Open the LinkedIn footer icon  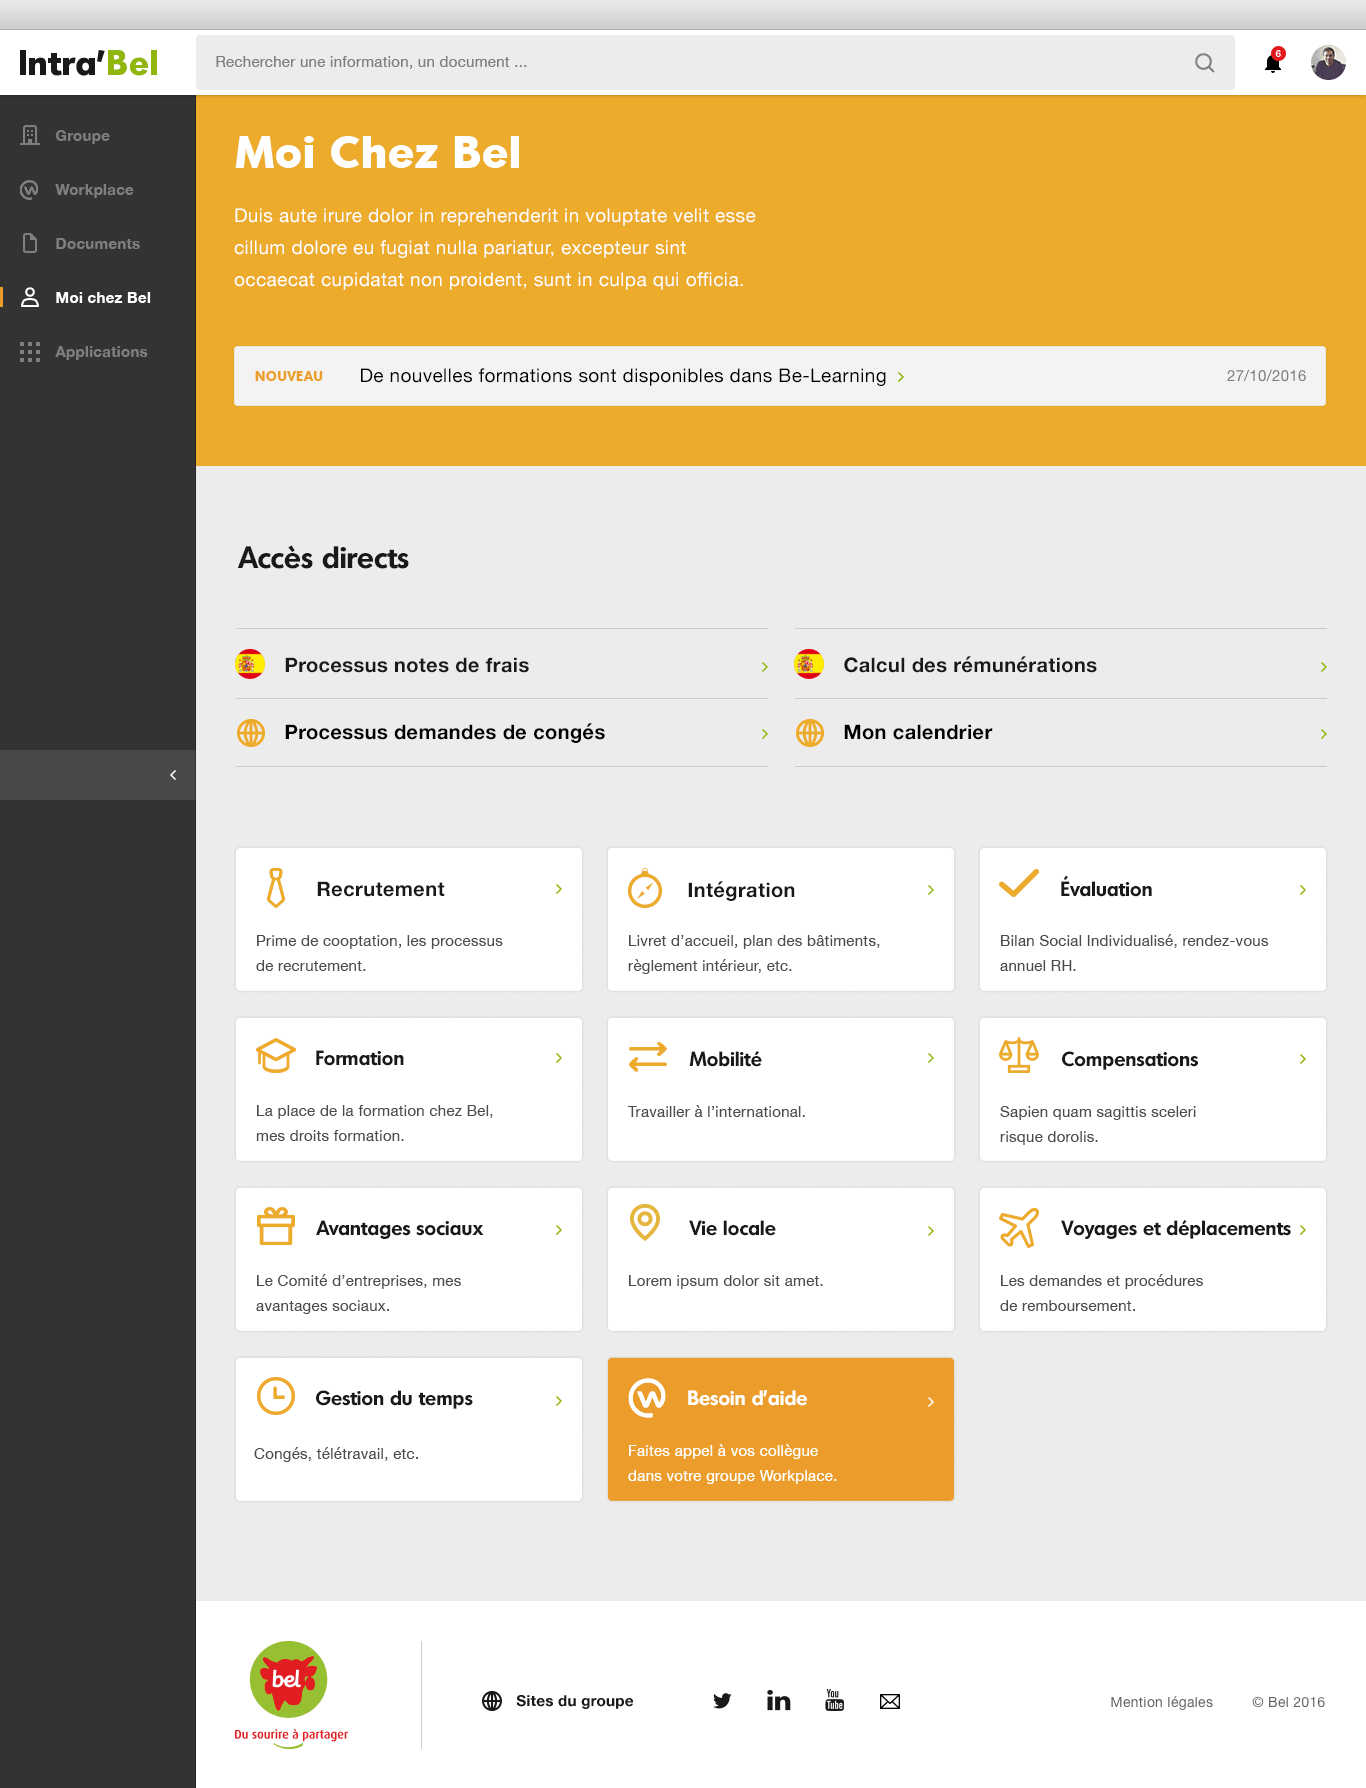tap(778, 1700)
